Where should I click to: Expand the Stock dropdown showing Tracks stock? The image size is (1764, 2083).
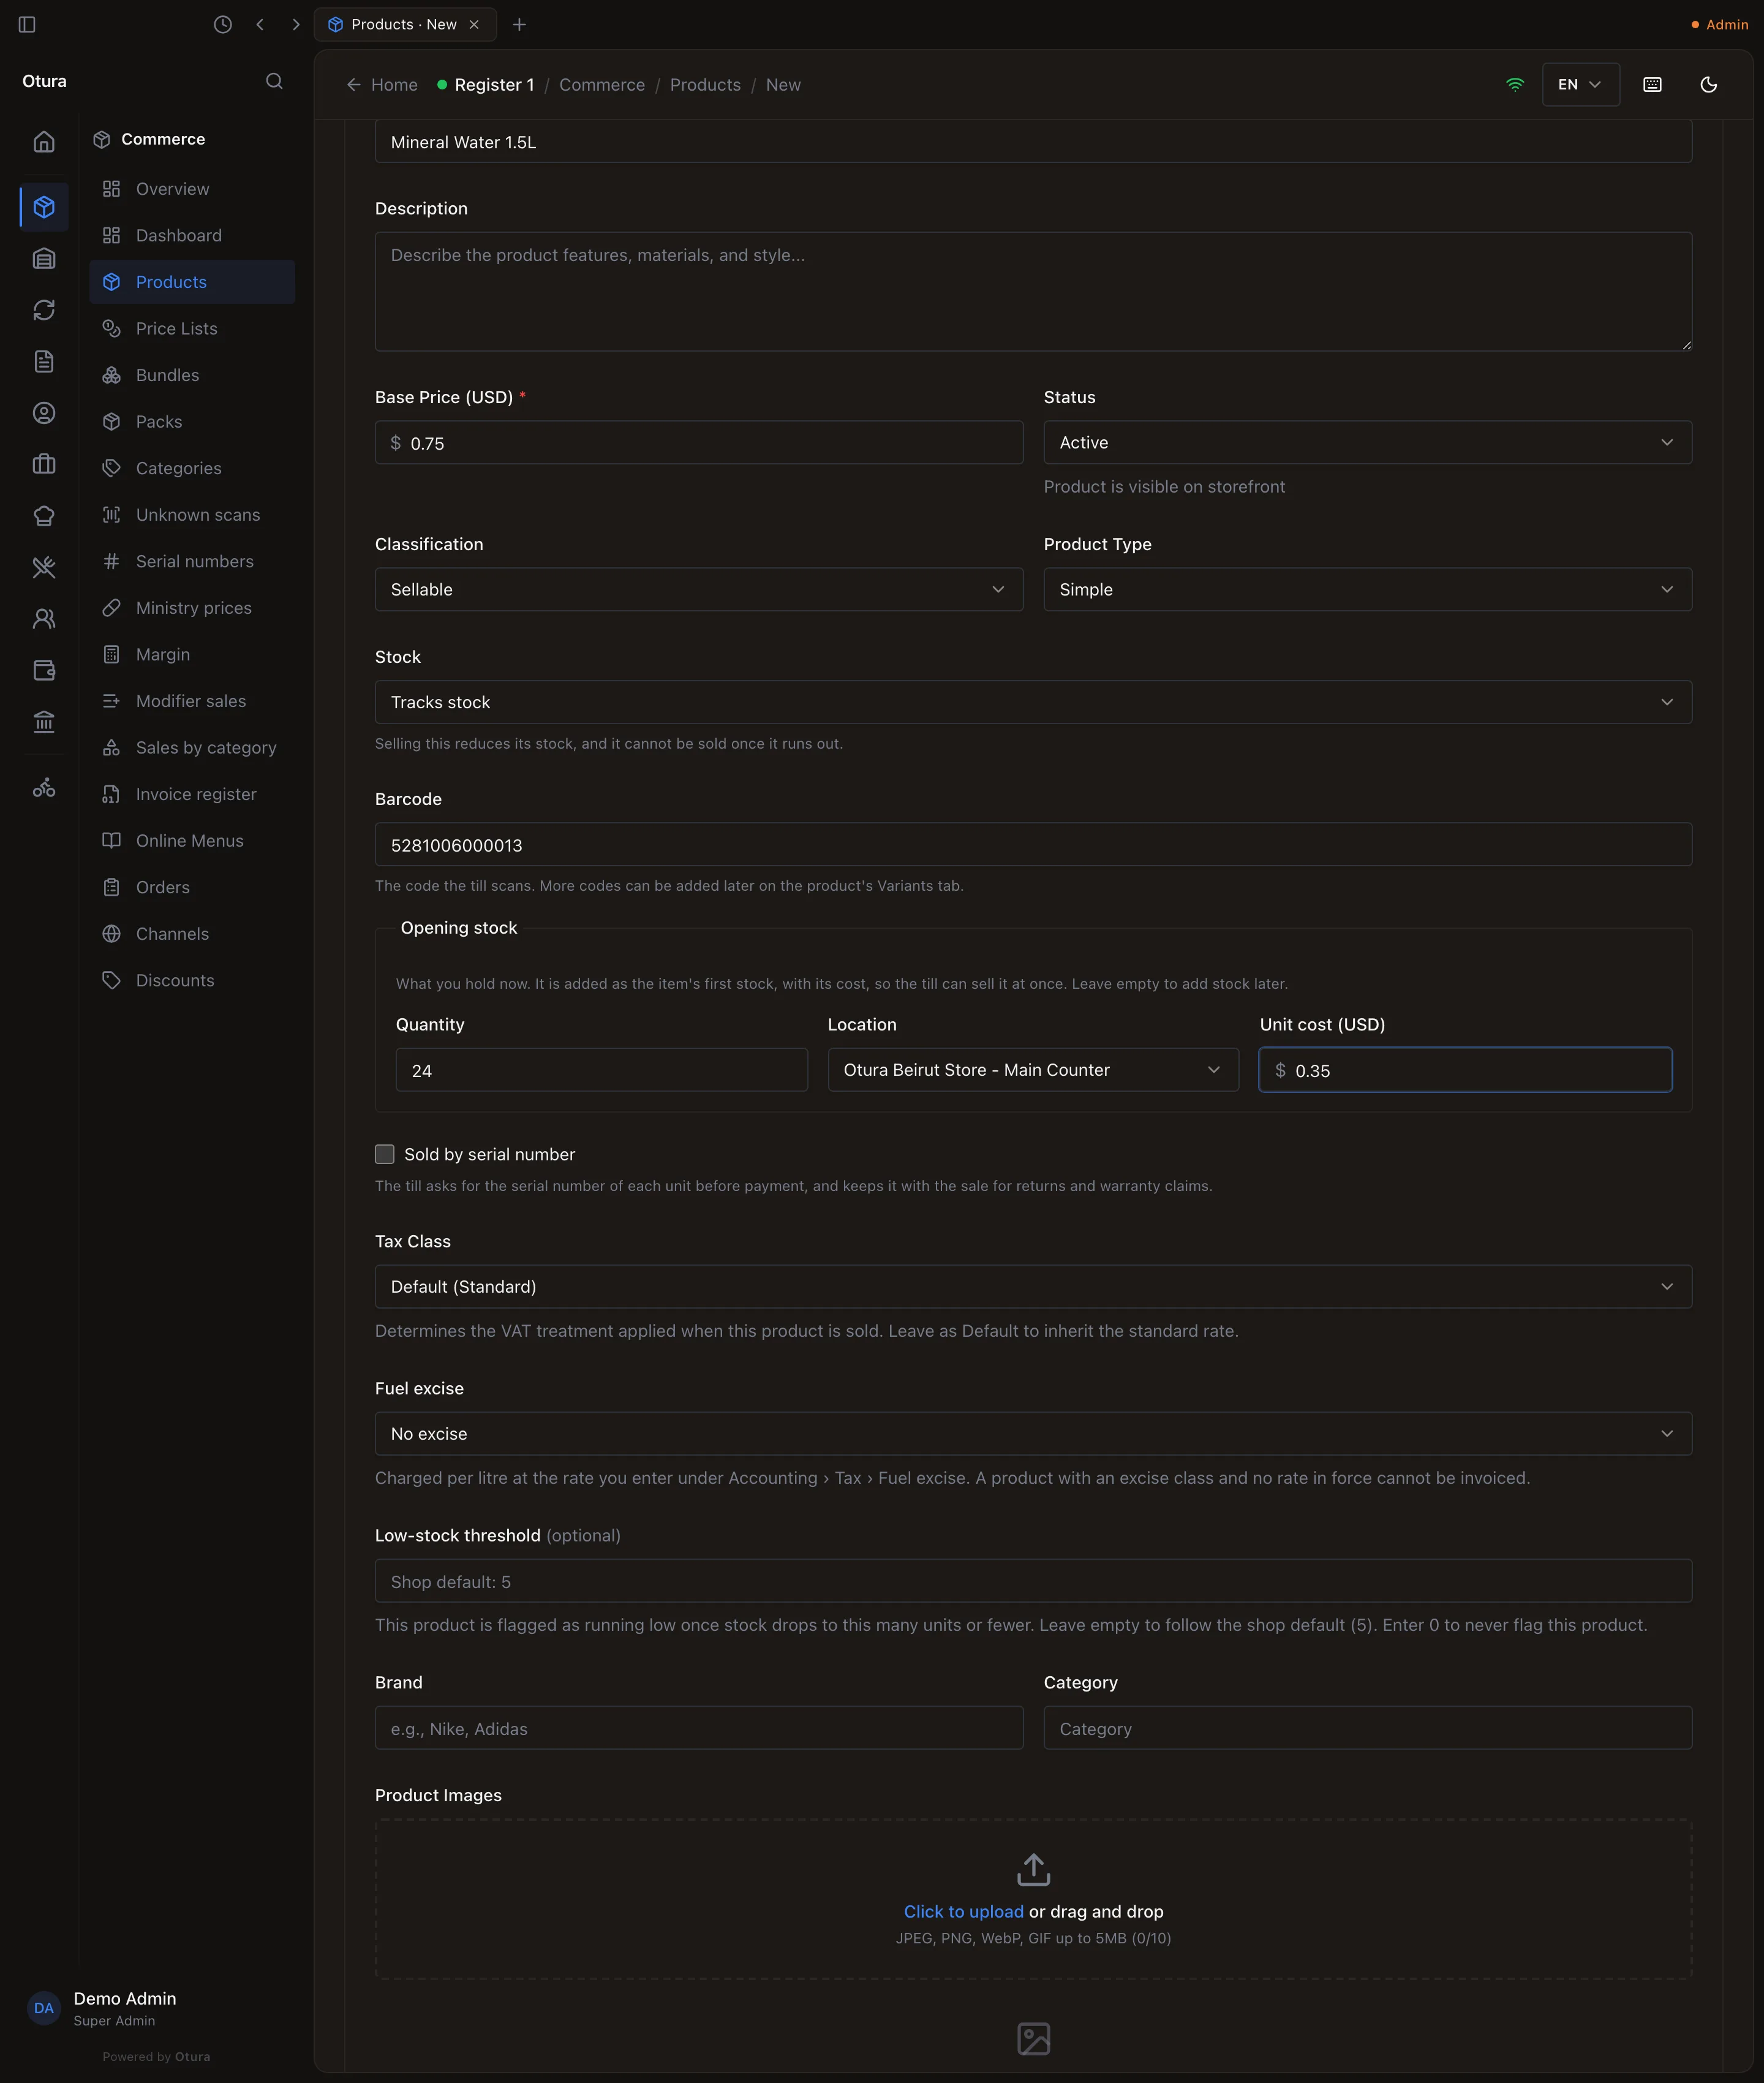1033,702
